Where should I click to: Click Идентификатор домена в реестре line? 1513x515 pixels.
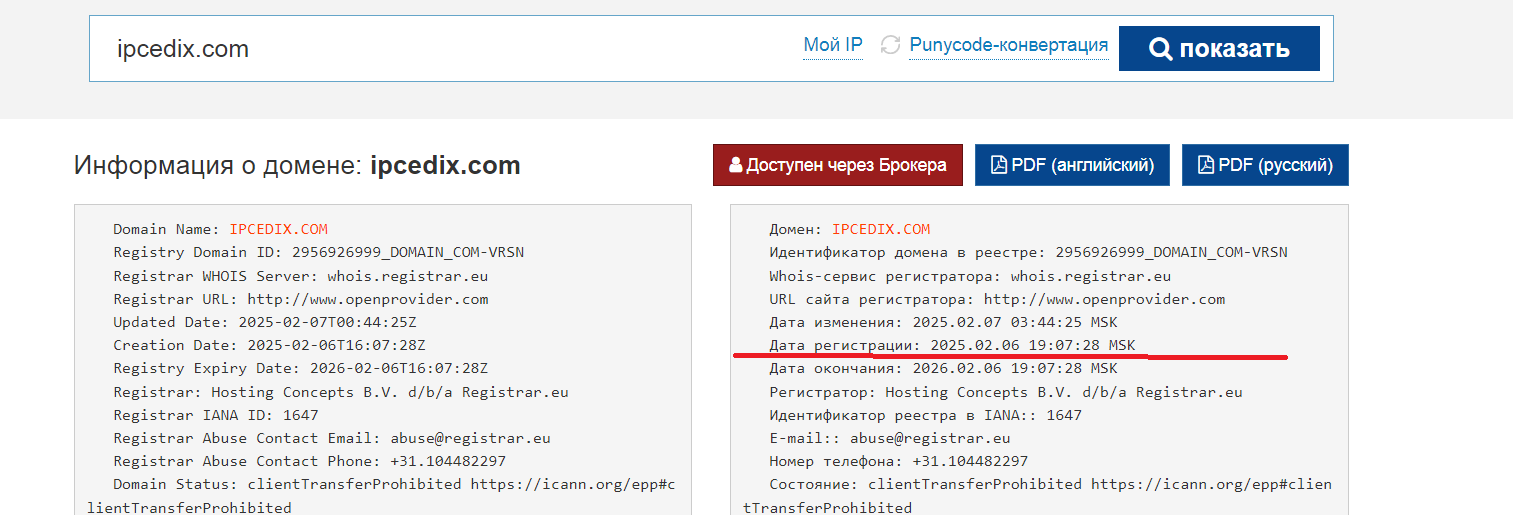pyautogui.click(x=1028, y=252)
